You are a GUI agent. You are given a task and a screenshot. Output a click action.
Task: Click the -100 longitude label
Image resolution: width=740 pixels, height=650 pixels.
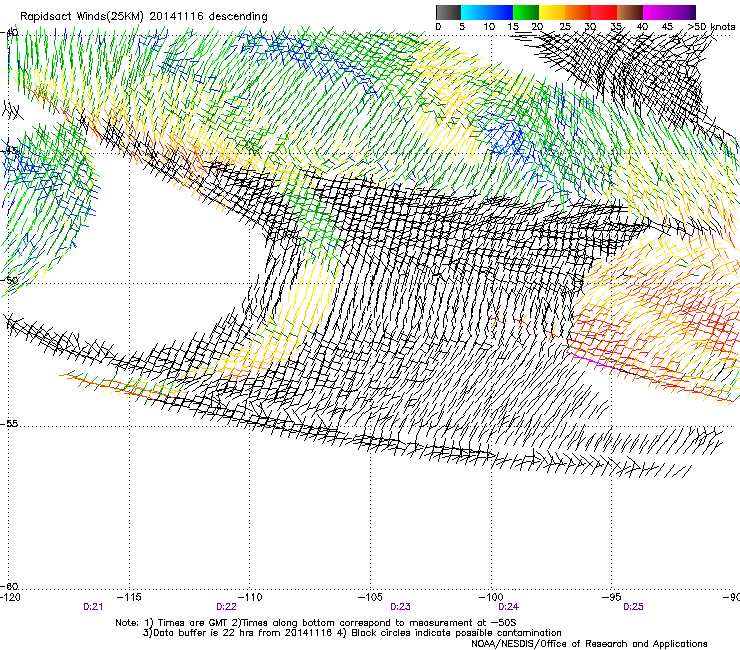tap(491, 597)
